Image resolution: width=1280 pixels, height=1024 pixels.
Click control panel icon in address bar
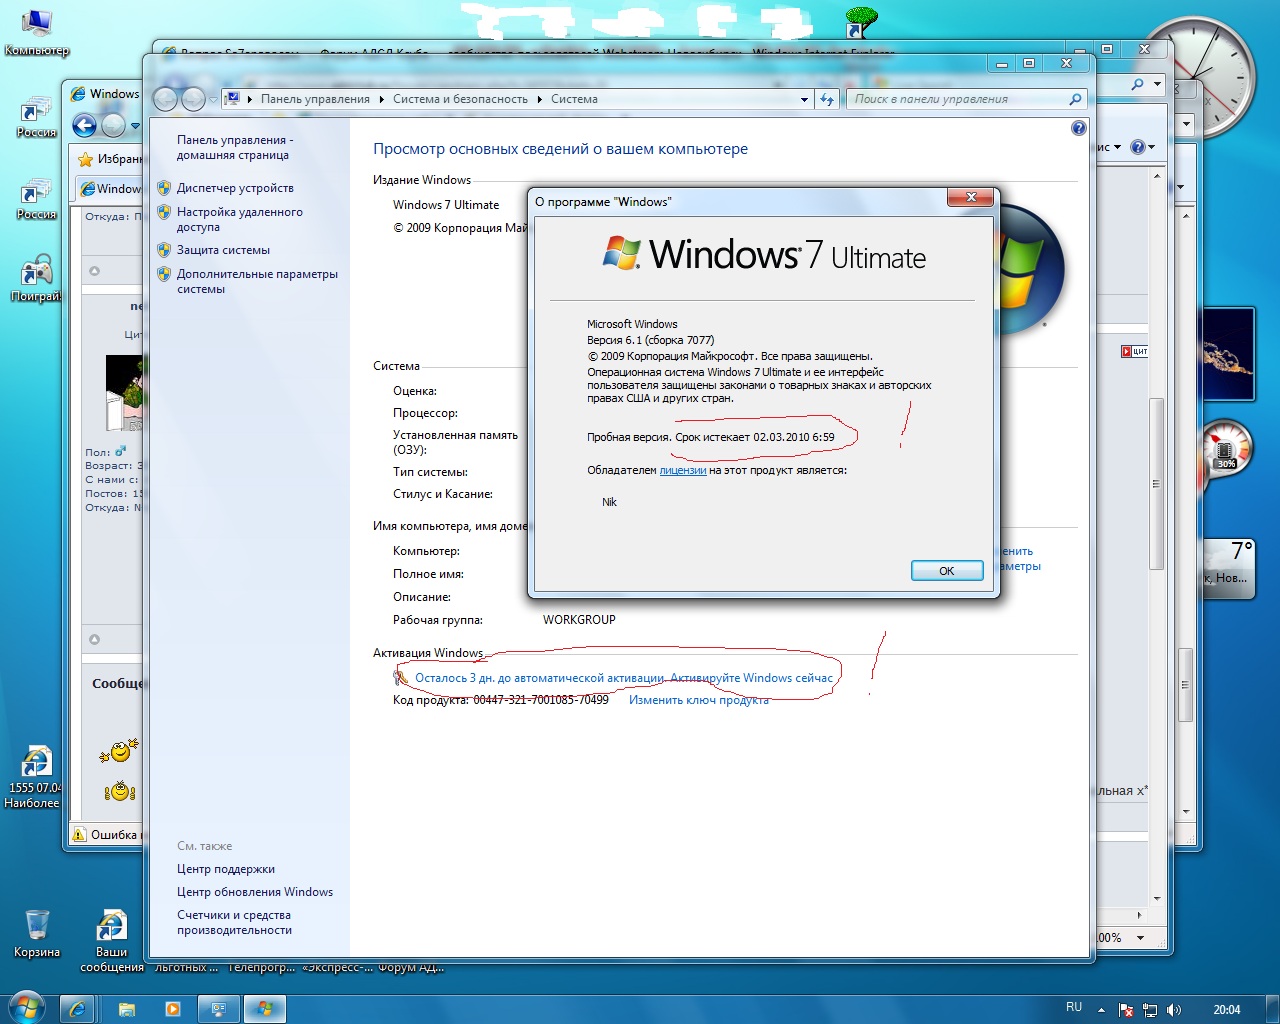(232, 99)
